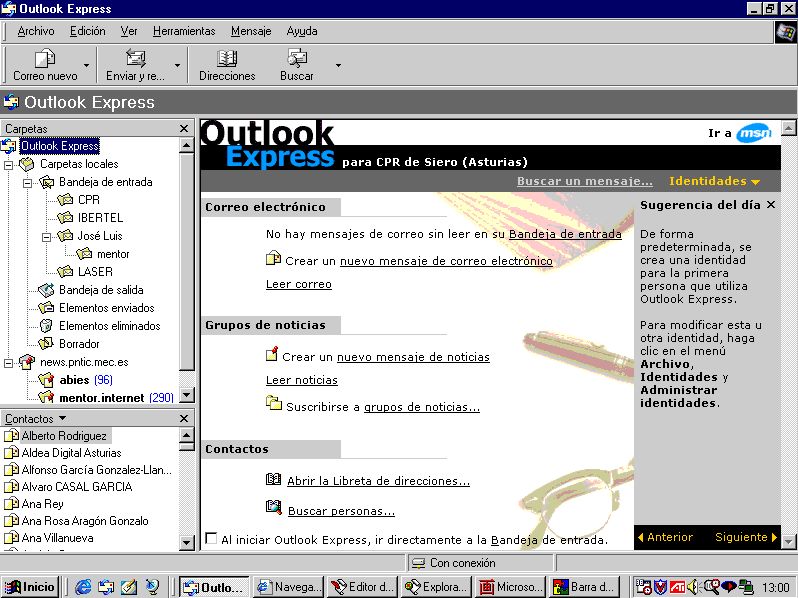Screen dimensions: 798x598
Task: Close the Sugerencia del día panel
Action: [771, 205]
